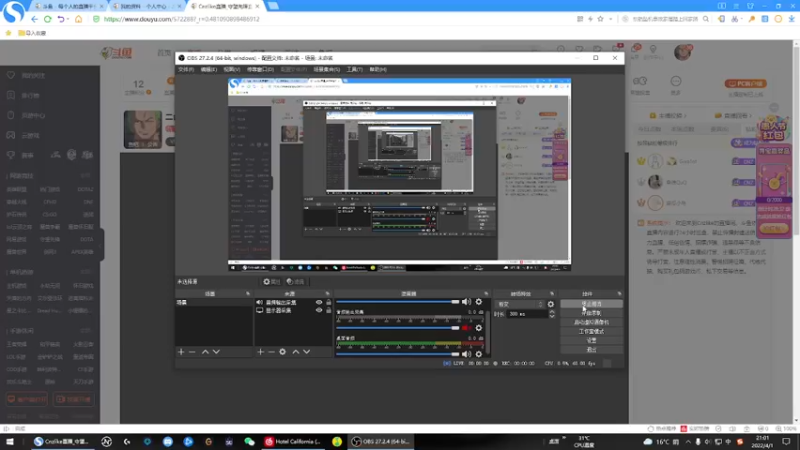Decrease transition duration with down arrow
Image resolution: width=800 pixels, height=450 pixels.
(x=552, y=316)
